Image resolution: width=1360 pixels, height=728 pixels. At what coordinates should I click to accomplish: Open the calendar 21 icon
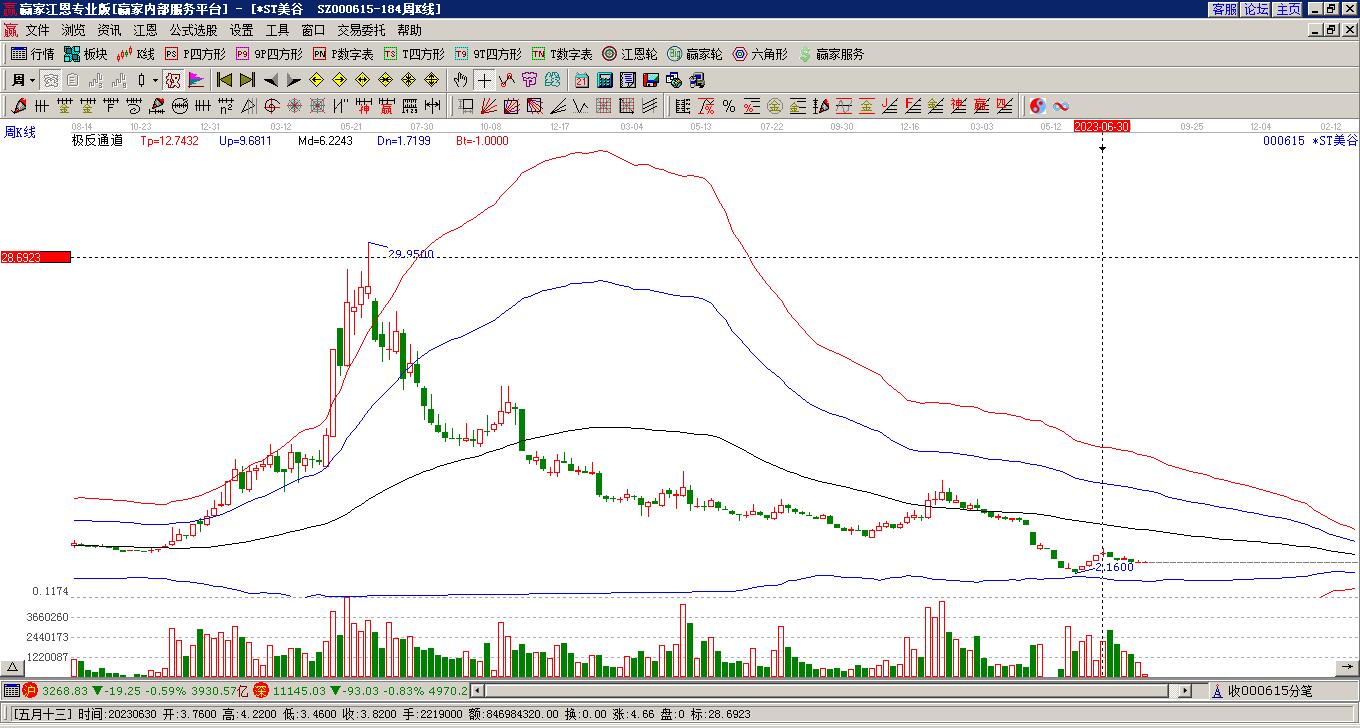581,80
